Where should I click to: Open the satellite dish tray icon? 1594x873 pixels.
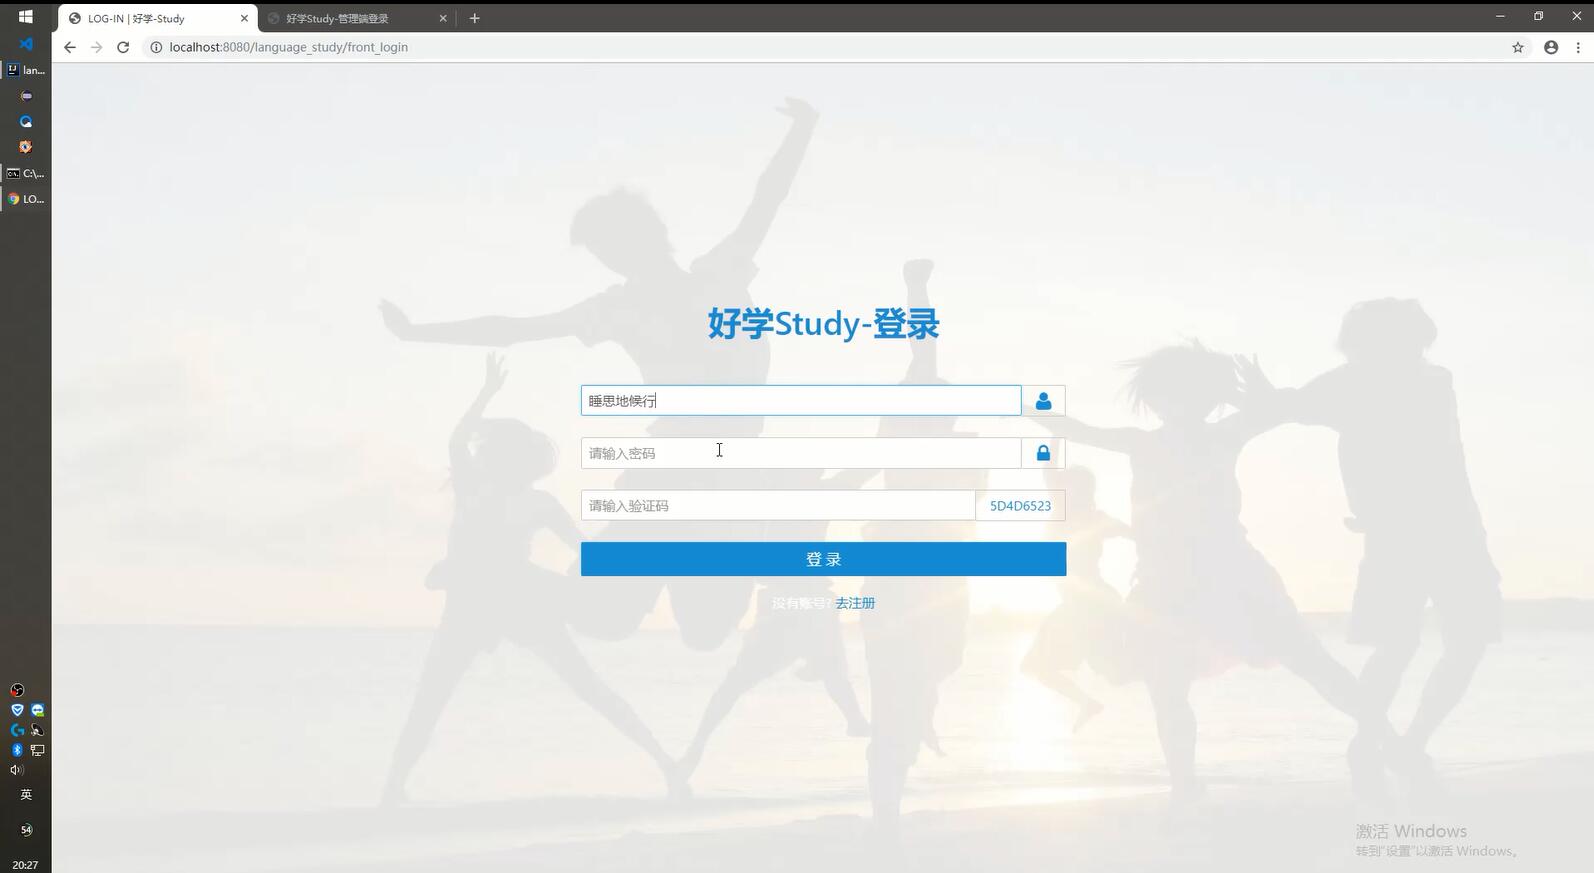click(x=37, y=730)
